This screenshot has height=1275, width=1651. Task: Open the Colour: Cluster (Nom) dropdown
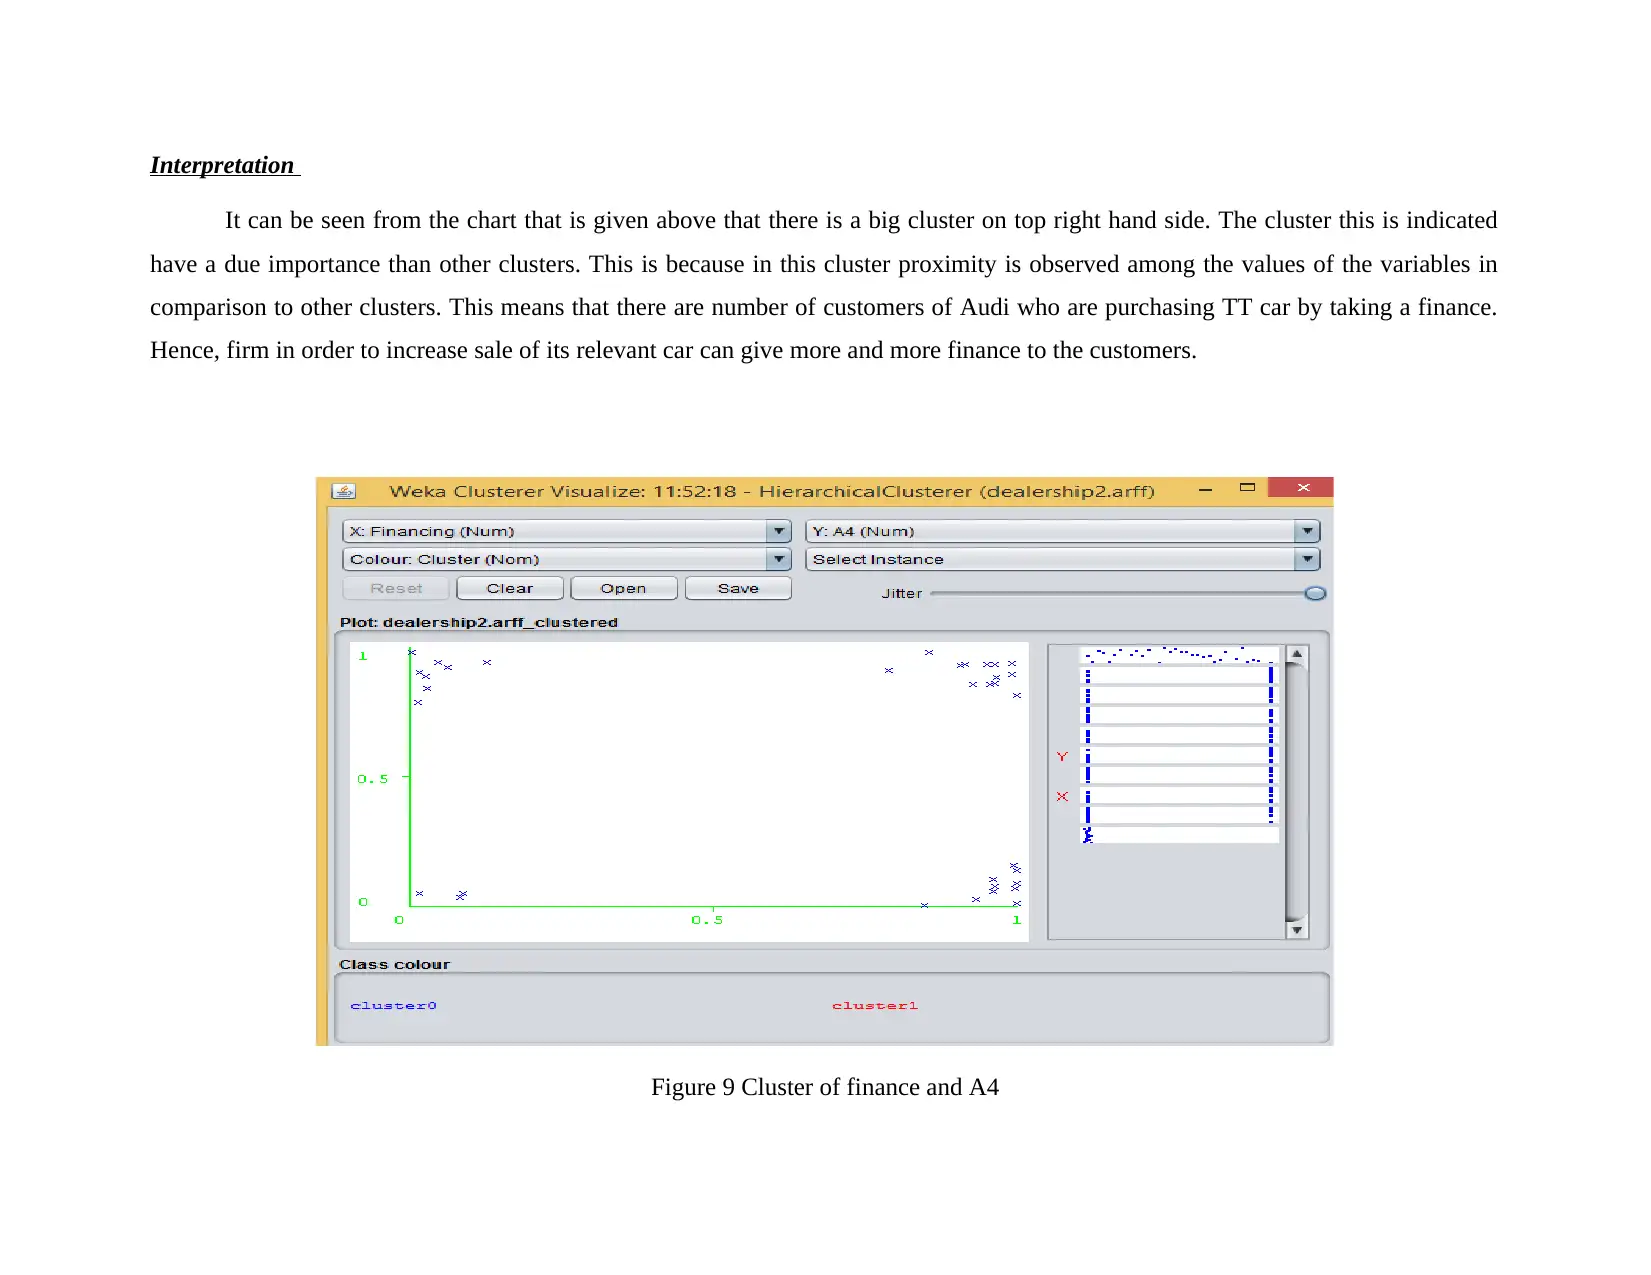566,559
